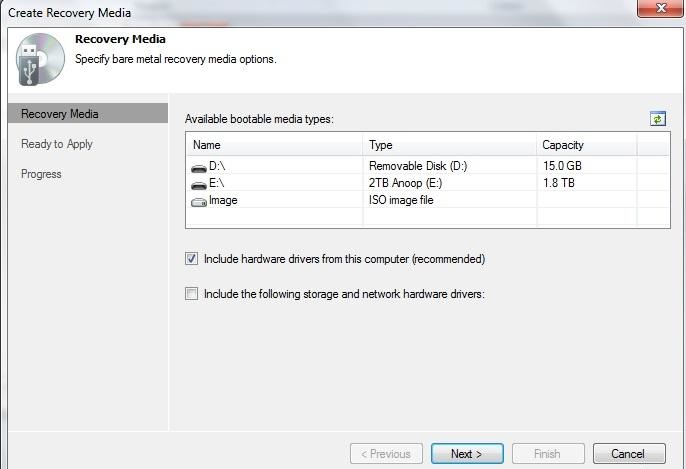Click the Next button

point(467,453)
